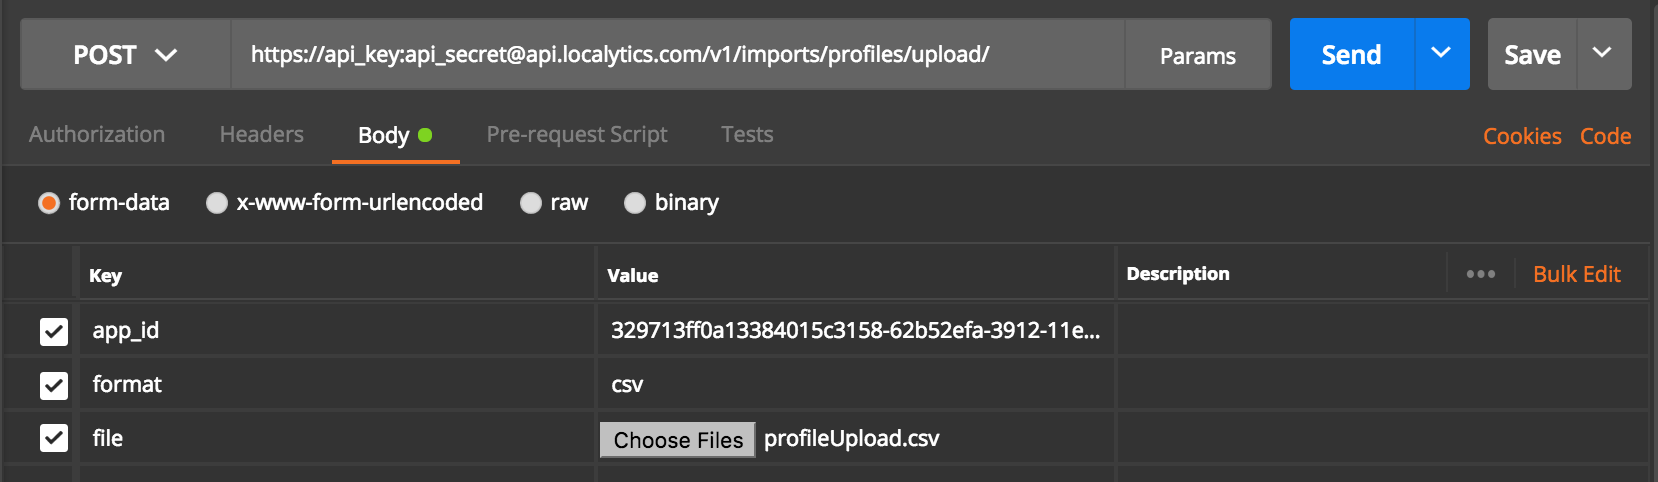Choose the binary body type
Viewport: 1658px width, 482px height.
click(x=635, y=203)
